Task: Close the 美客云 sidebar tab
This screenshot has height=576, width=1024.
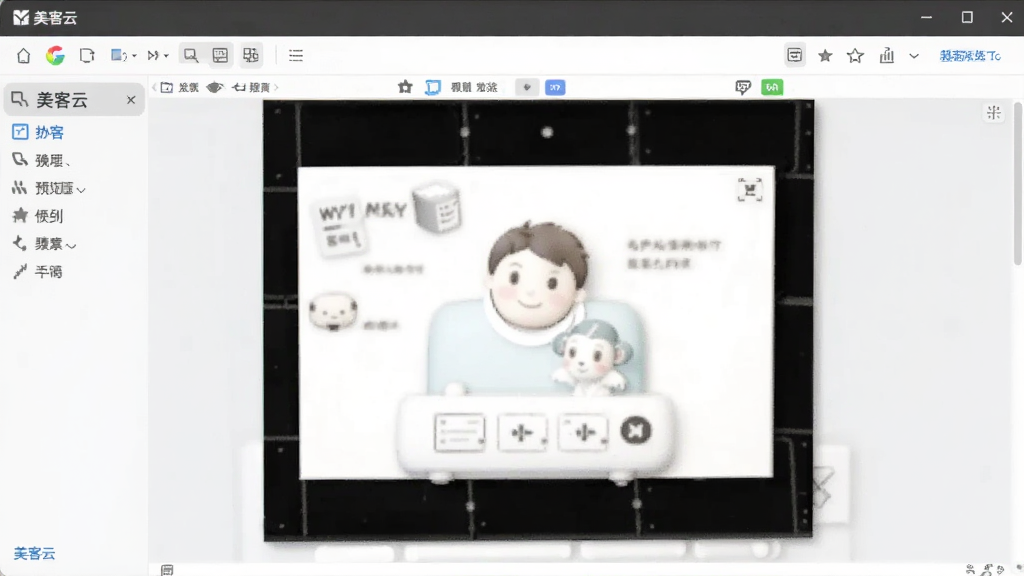Action: tap(131, 100)
